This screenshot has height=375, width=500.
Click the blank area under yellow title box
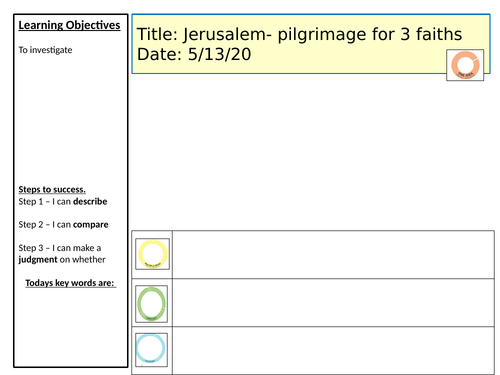(x=312, y=152)
